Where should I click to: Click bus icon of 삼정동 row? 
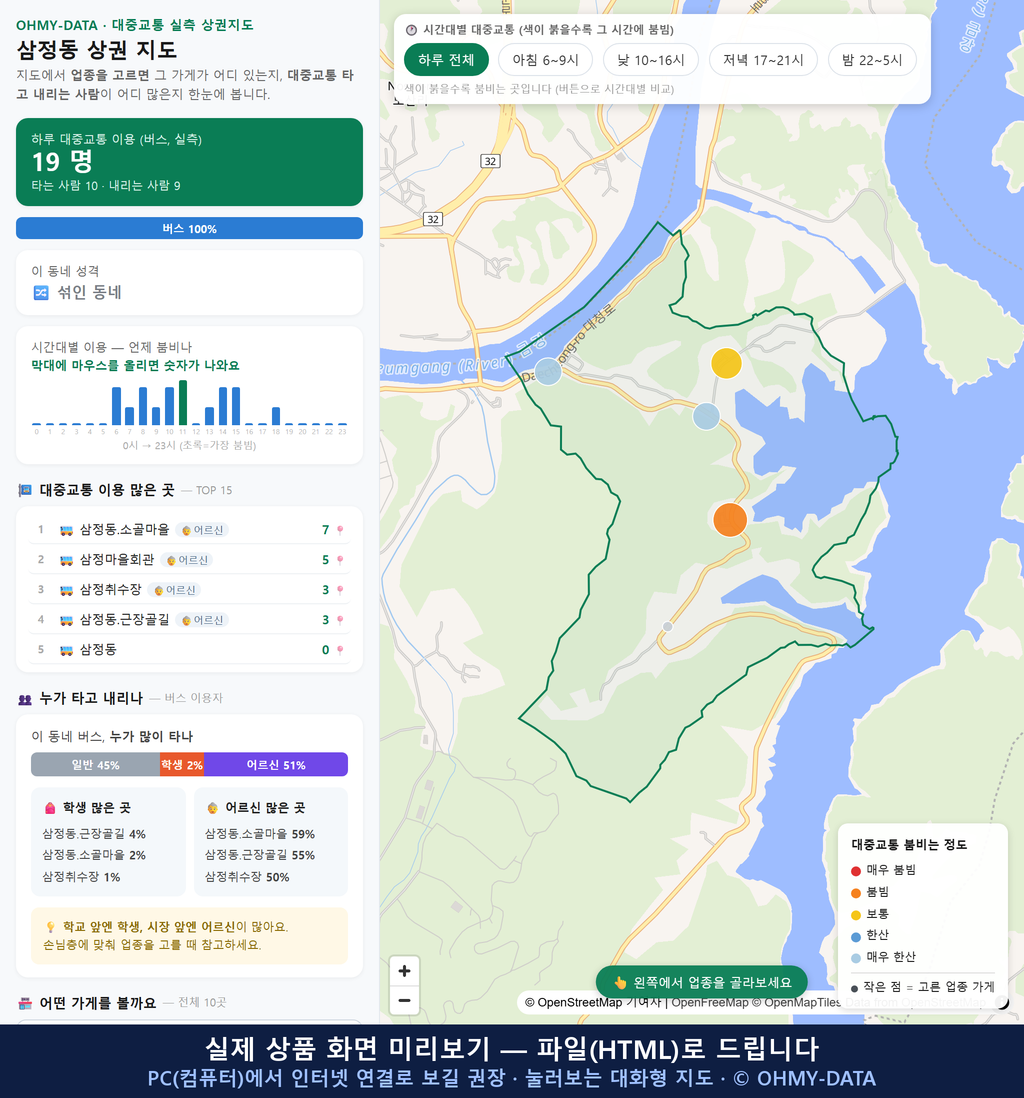coord(67,651)
